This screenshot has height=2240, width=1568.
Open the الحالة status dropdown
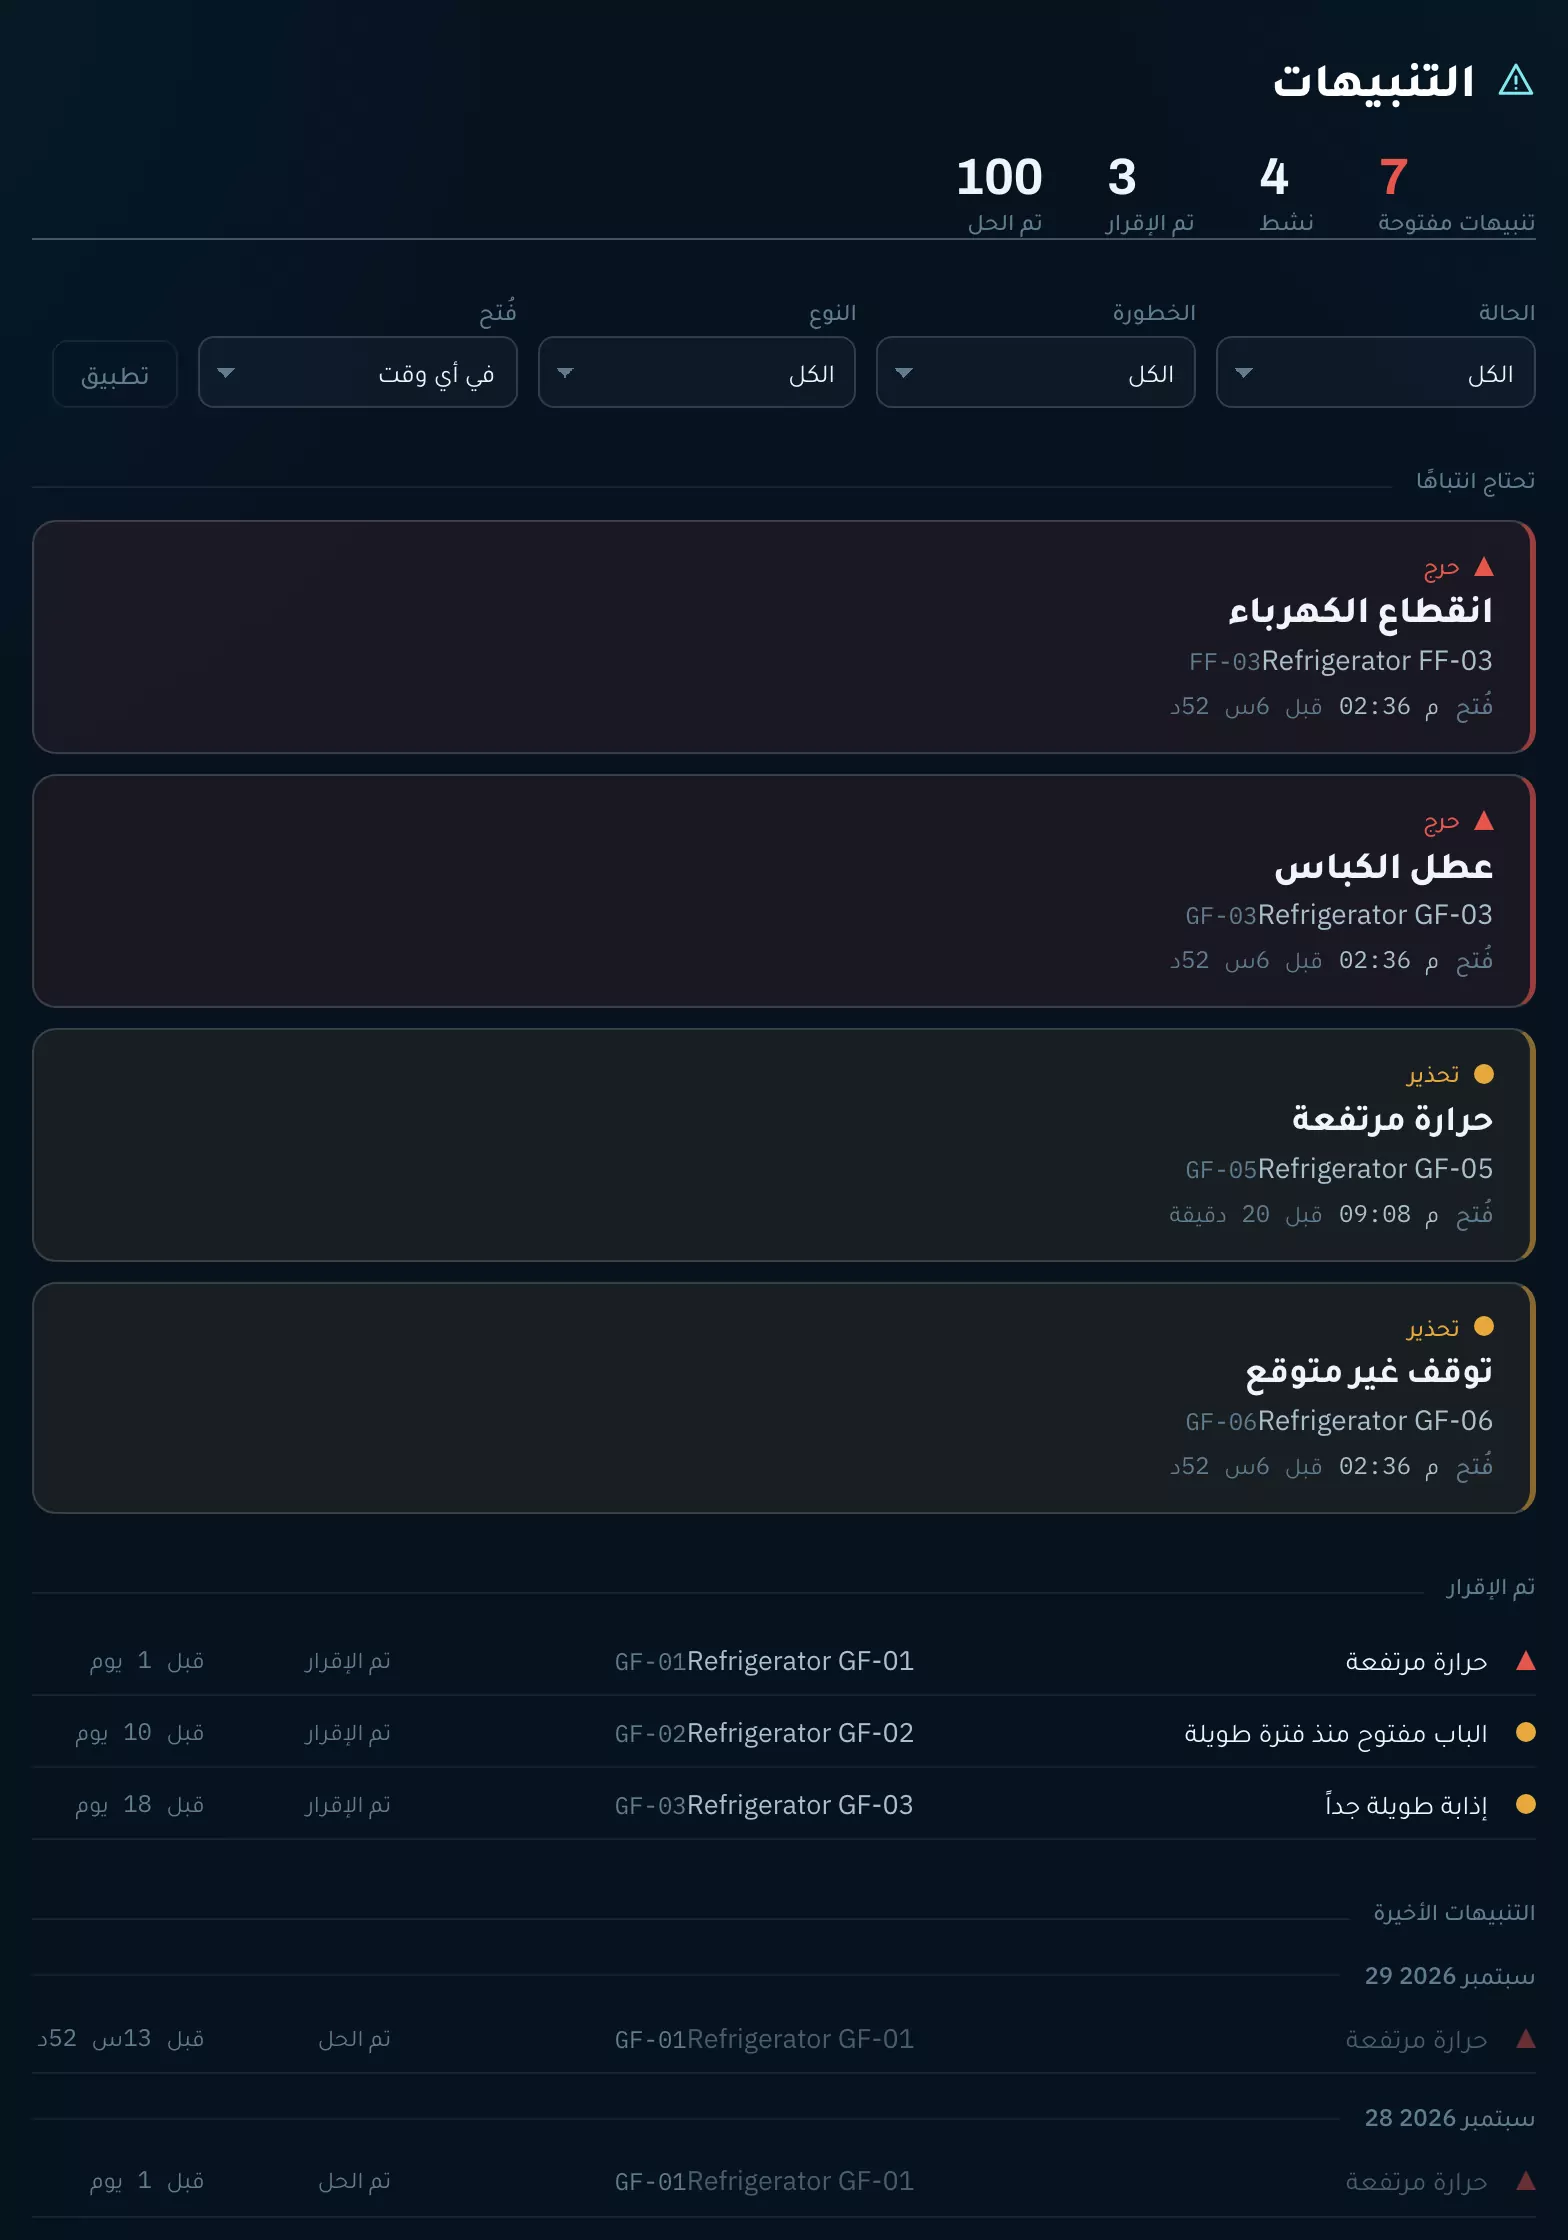point(1375,372)
